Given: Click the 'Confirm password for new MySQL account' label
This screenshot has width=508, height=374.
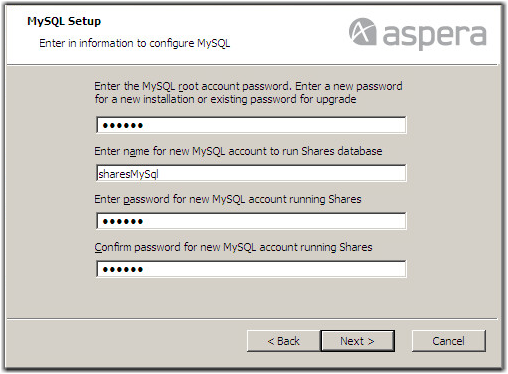Looking at the screenshot, I should coord(233,247).
